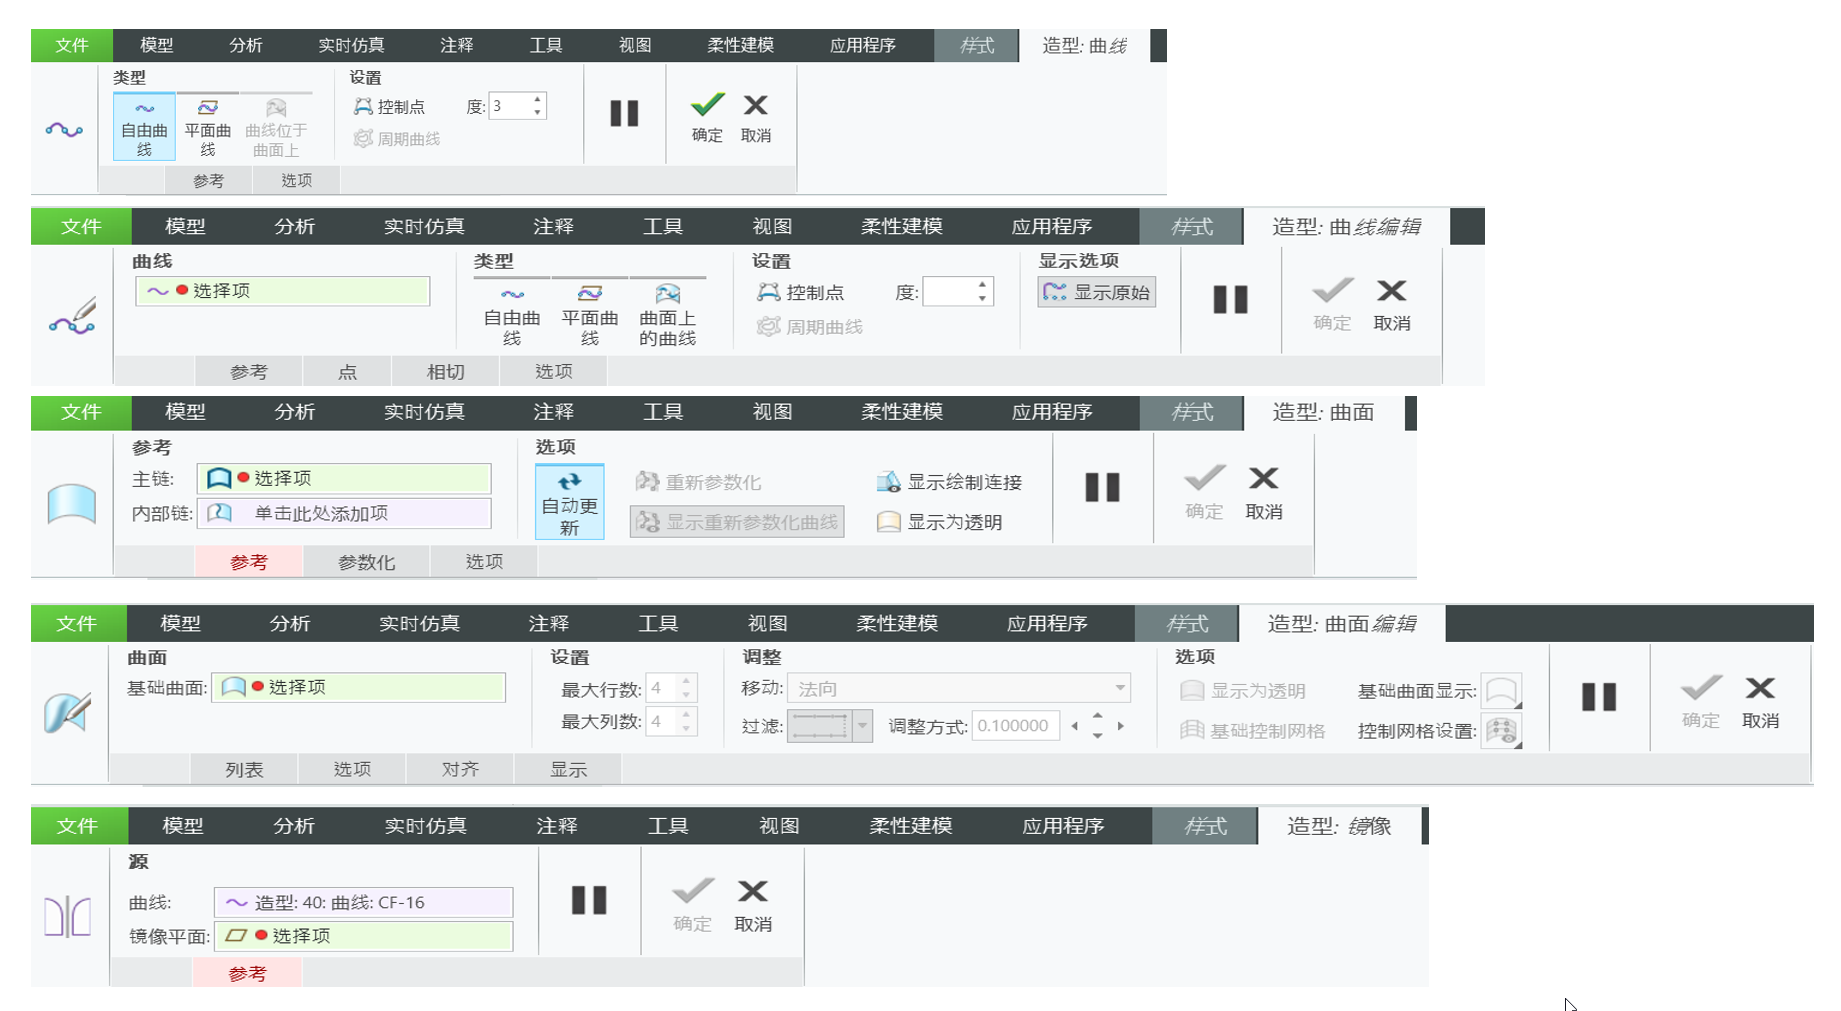
Task: Click 控制点 in the 造型: 曲线 settings
Action: point(390,107)
